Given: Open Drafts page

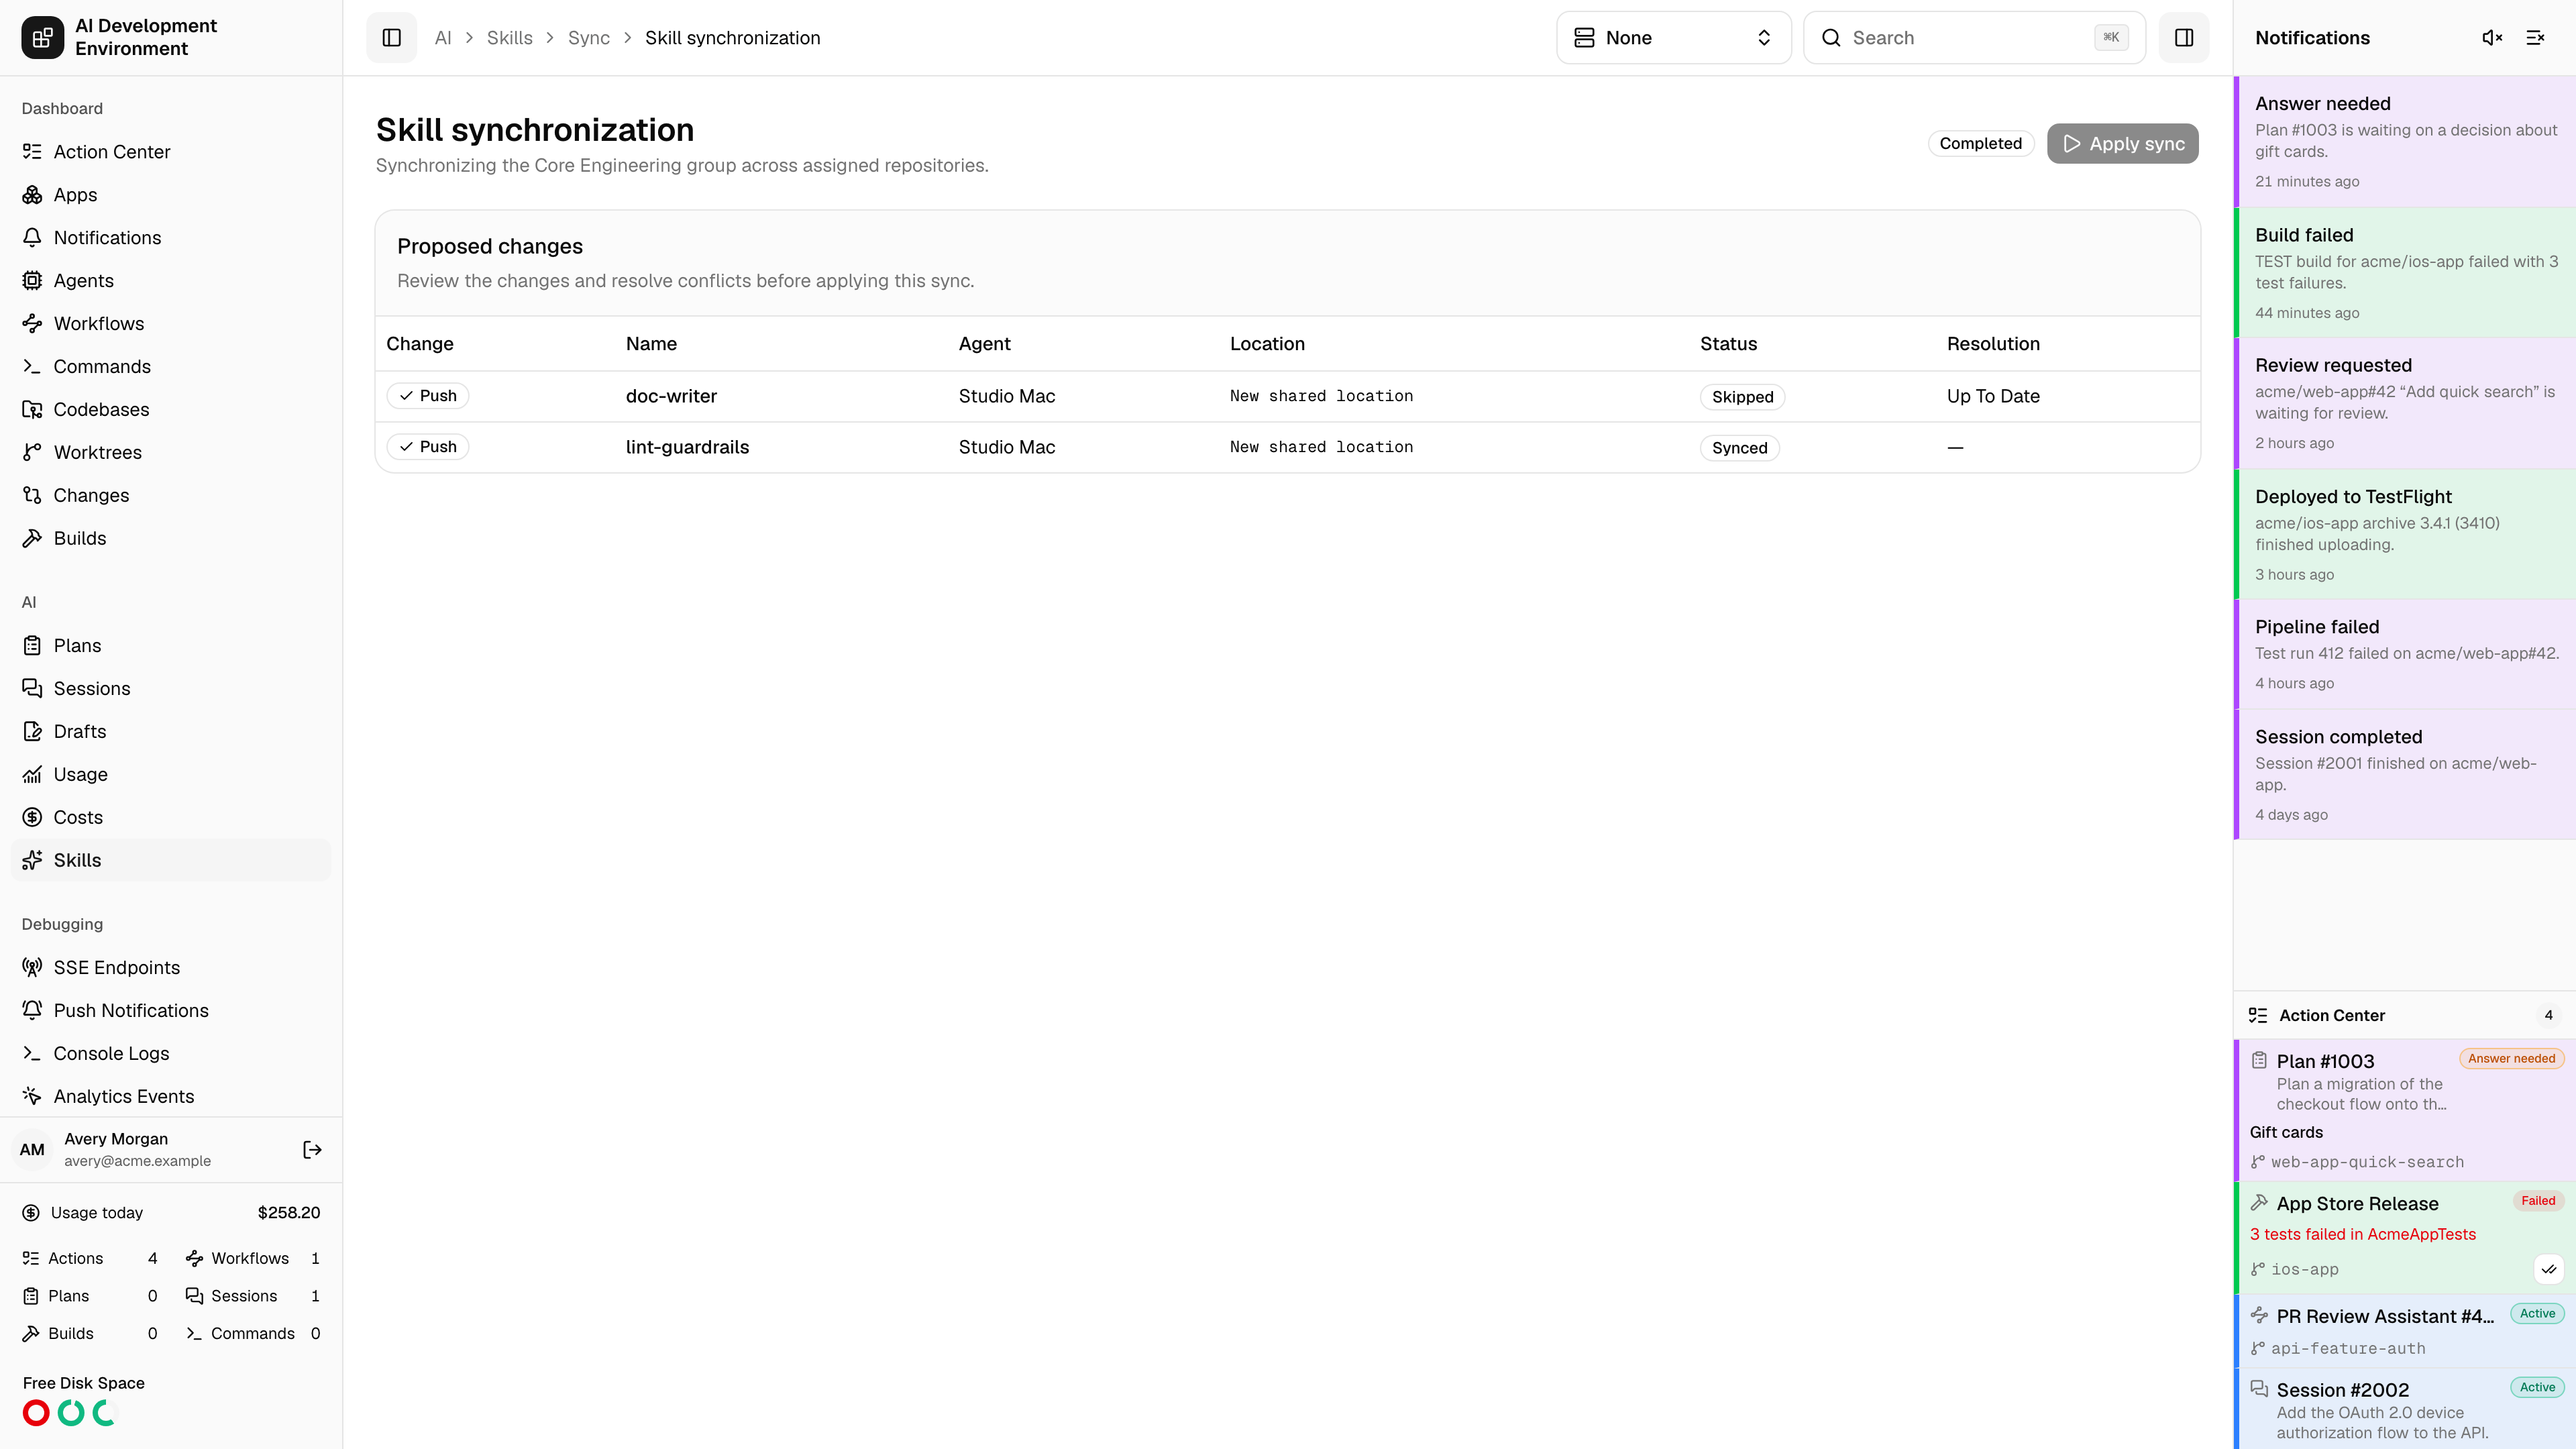Looking at the screenshot, I should point(171,732).
